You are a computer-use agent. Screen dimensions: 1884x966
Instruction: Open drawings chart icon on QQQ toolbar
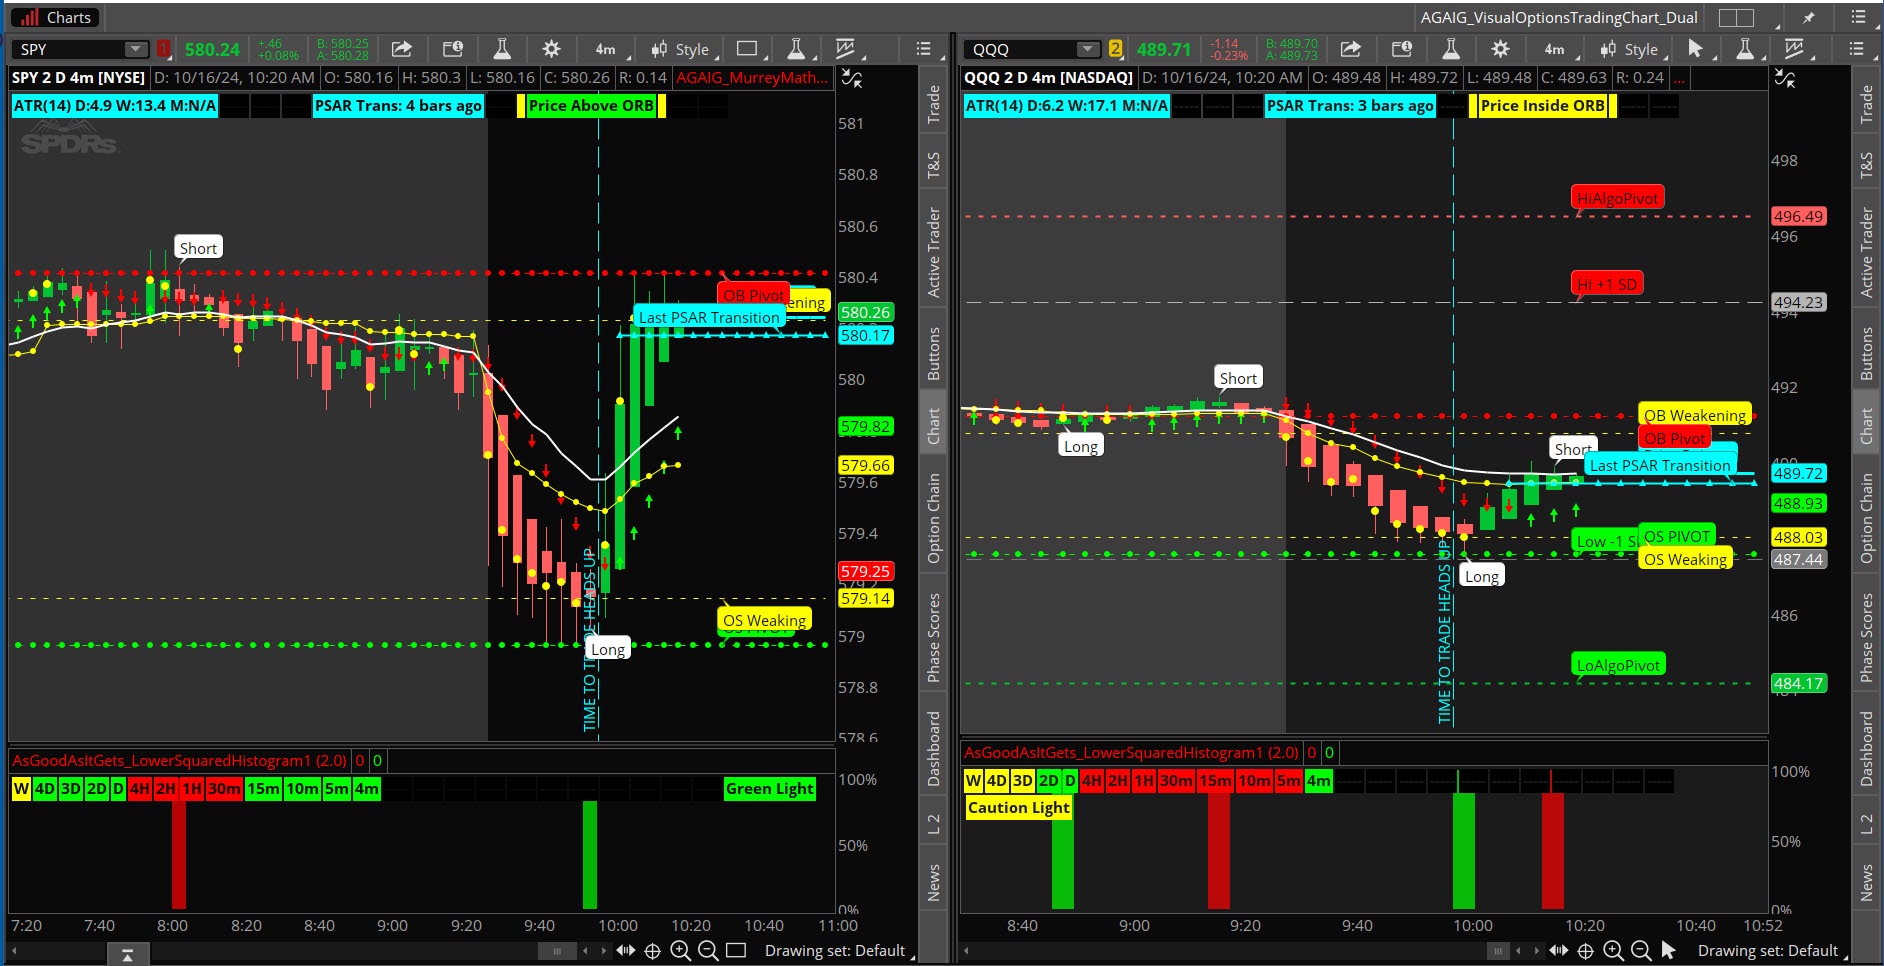coord(1794,49)
